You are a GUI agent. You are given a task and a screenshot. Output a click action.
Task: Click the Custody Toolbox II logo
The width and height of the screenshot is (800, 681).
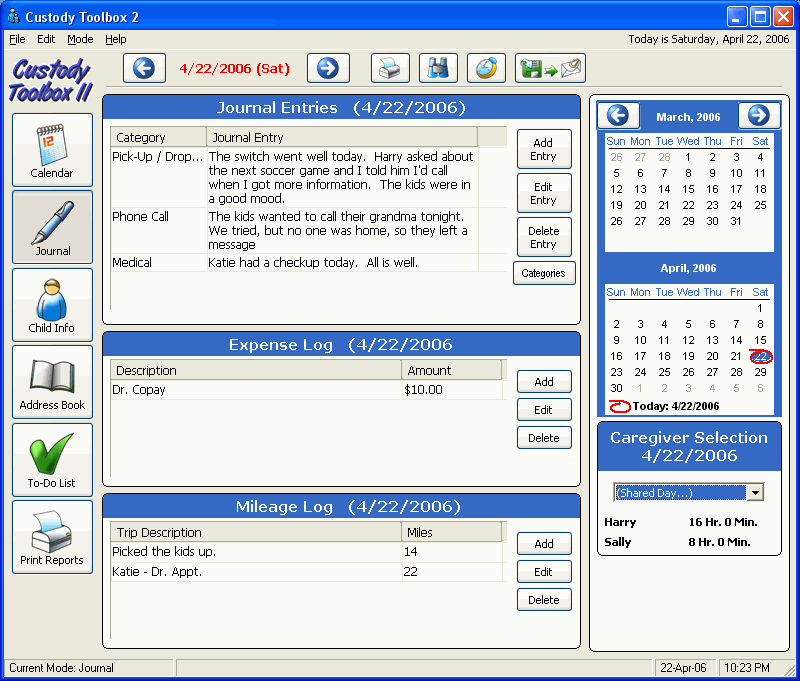tap(51, 81)
